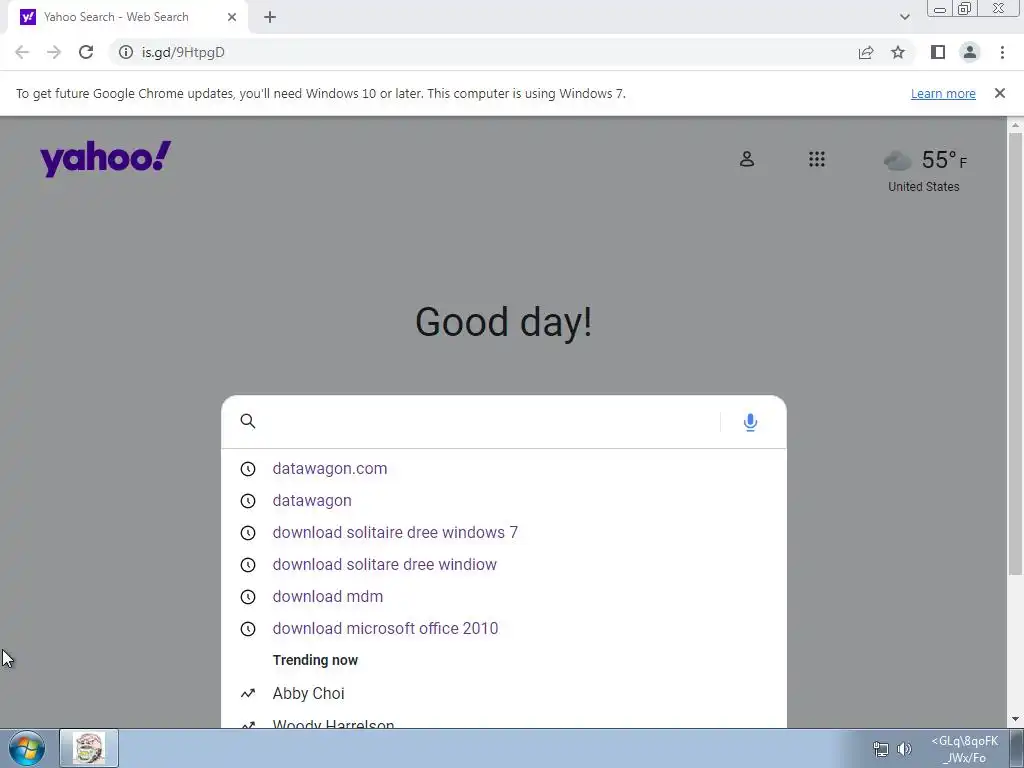Viewport: 1024px width, 768px height.
Task: Open Learn more link in update banner
Action: coord(943,93)
